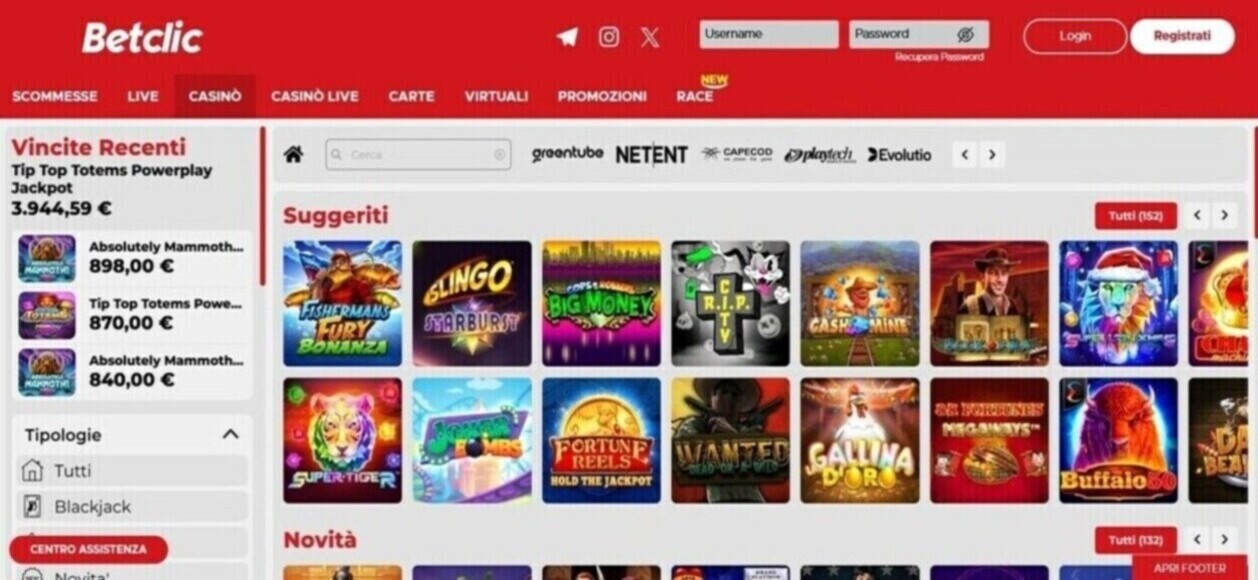
Task: Click the Recupera Password link
Action: 939,57
